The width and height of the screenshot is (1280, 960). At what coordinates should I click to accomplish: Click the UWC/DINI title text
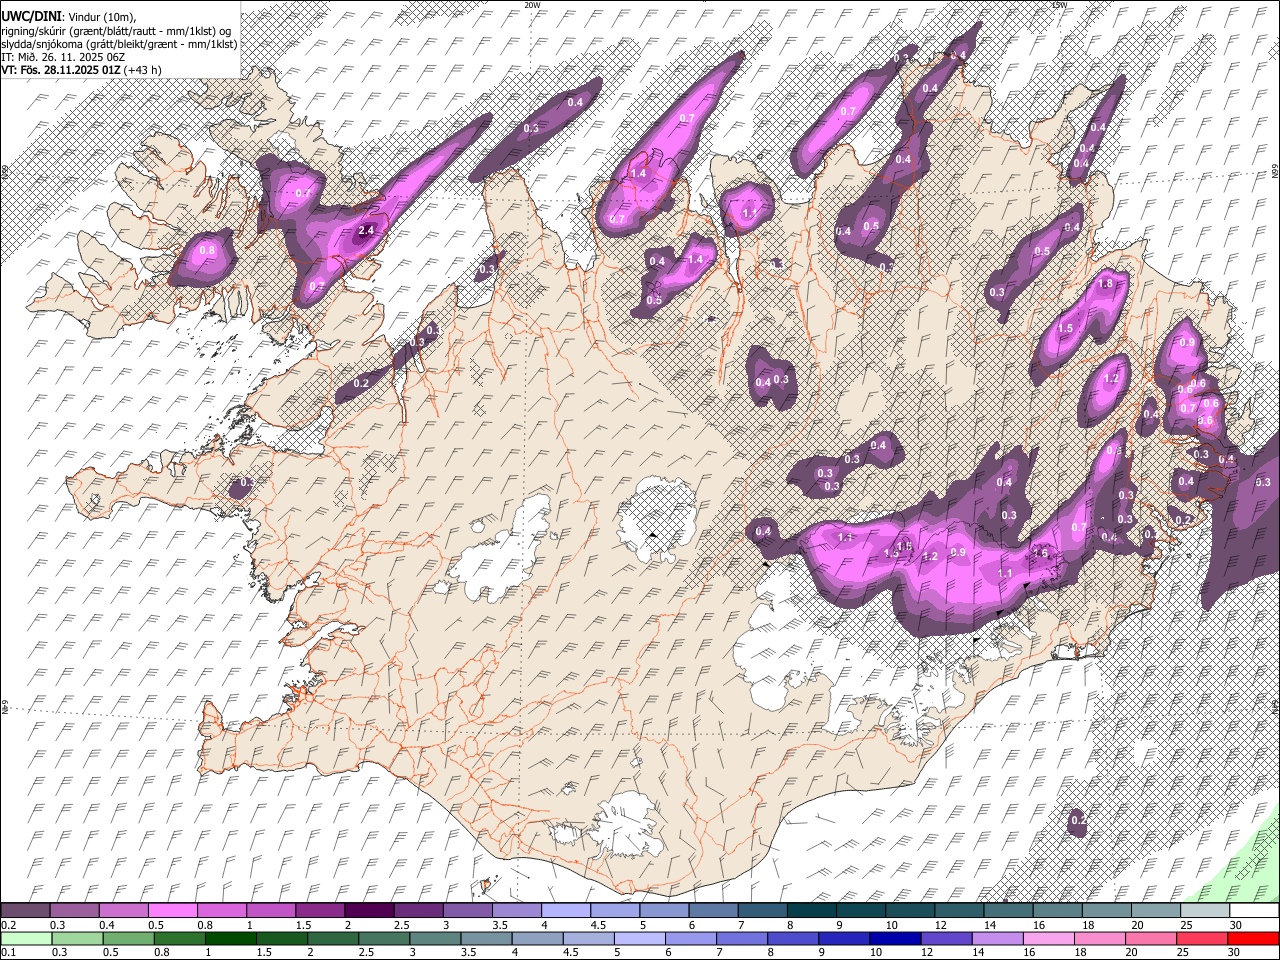30,17
